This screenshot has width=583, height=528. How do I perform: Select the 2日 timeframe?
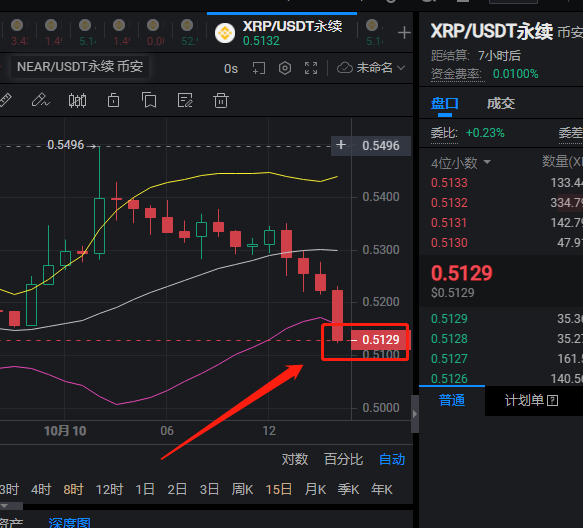[177, 490]
